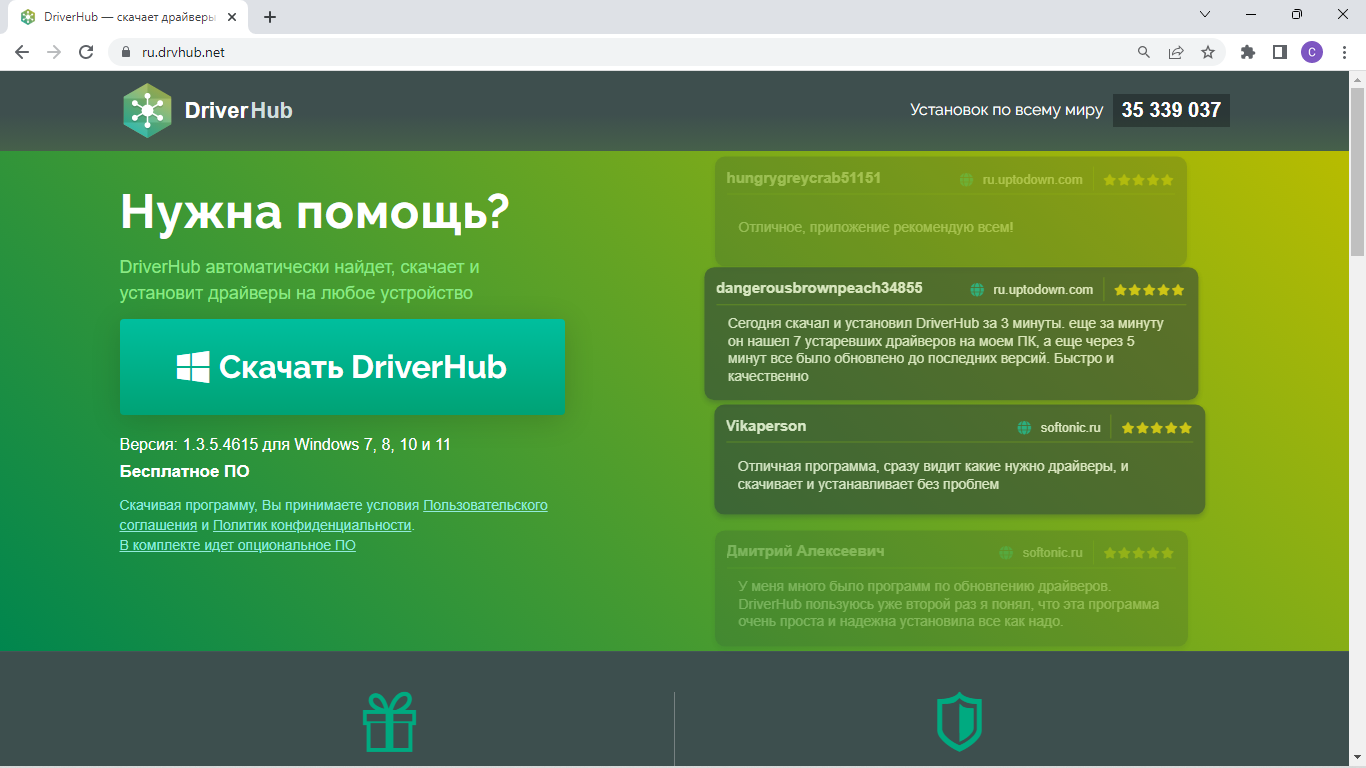Viewport: 1366px width, 768px height.
Task: Close the DriverHub tab
Action: click(233, 17)
